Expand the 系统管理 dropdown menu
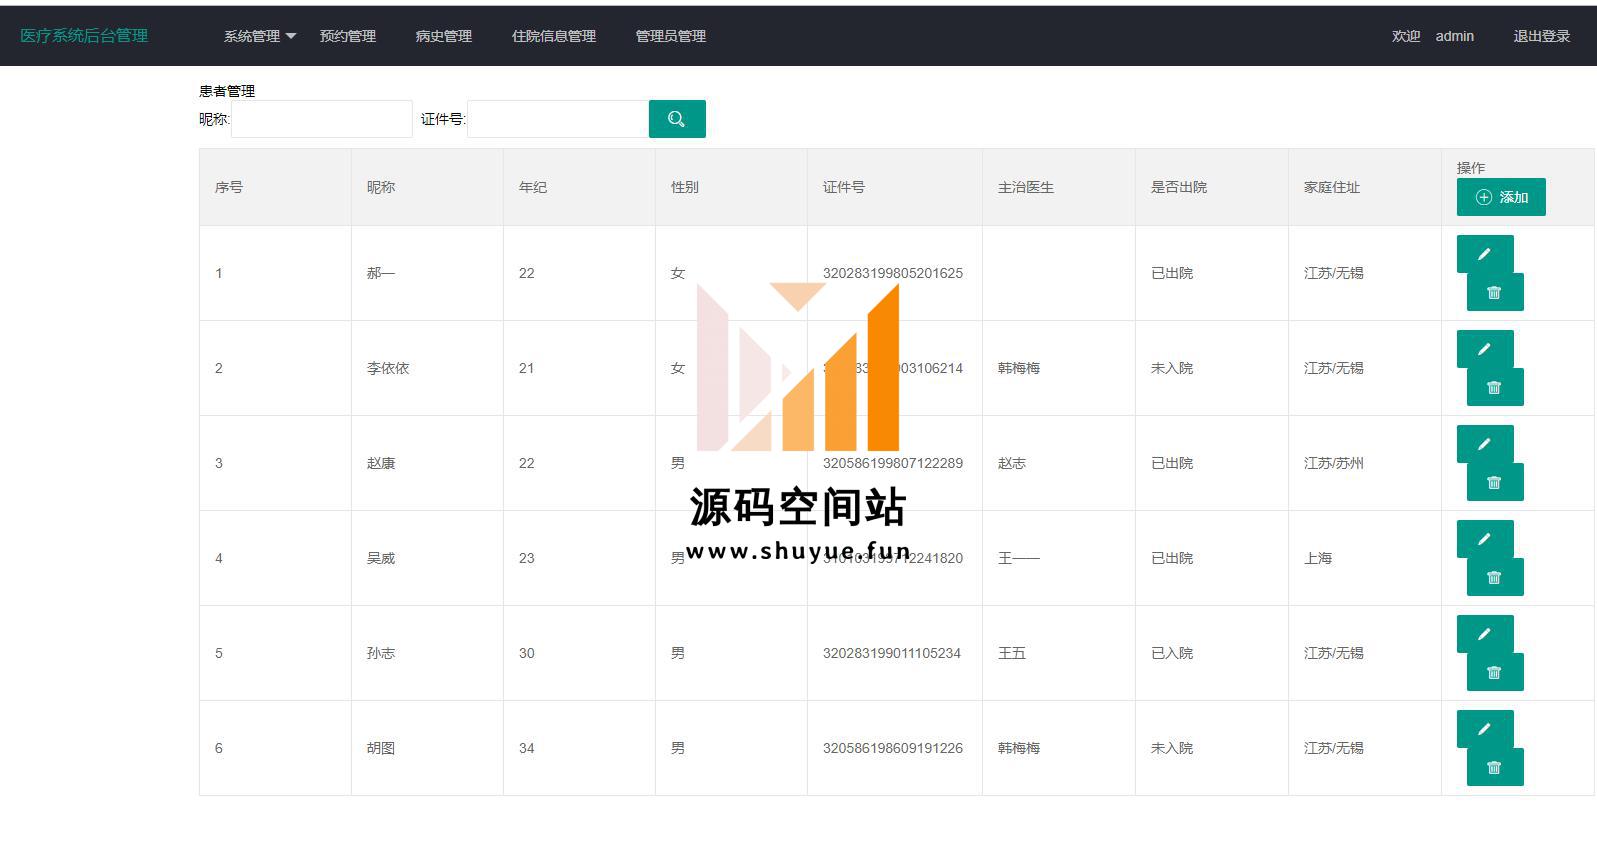The height and width of the screenshot is (849, 1597). [x=259, y=36]
